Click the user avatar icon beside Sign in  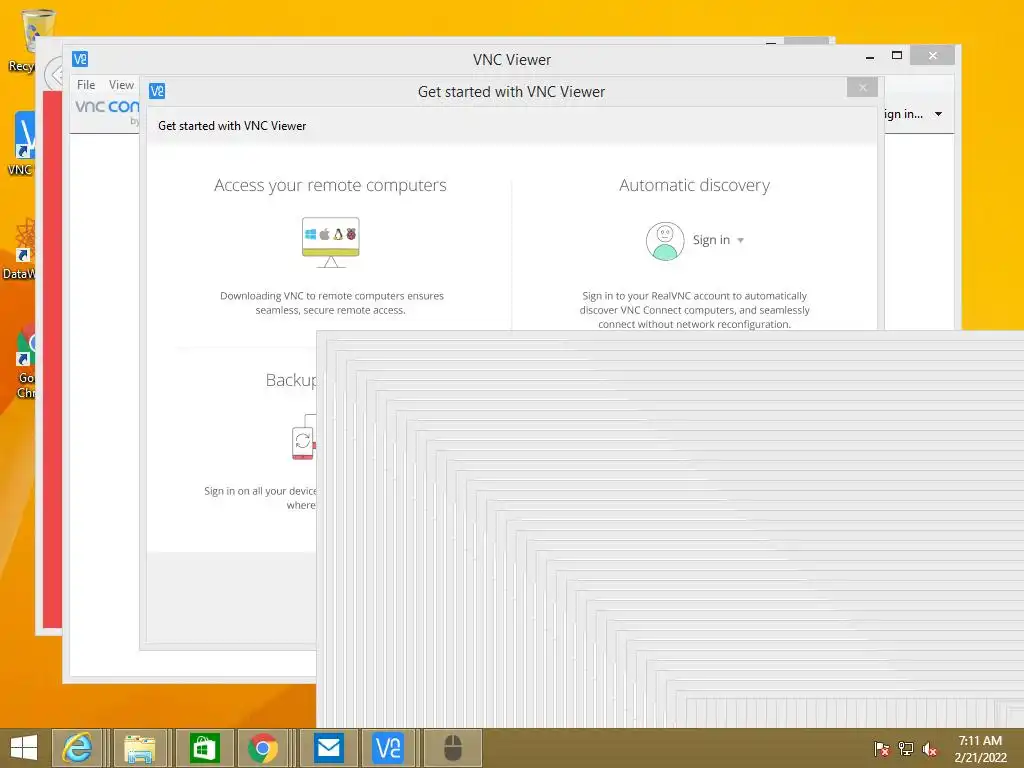[665, 241]
